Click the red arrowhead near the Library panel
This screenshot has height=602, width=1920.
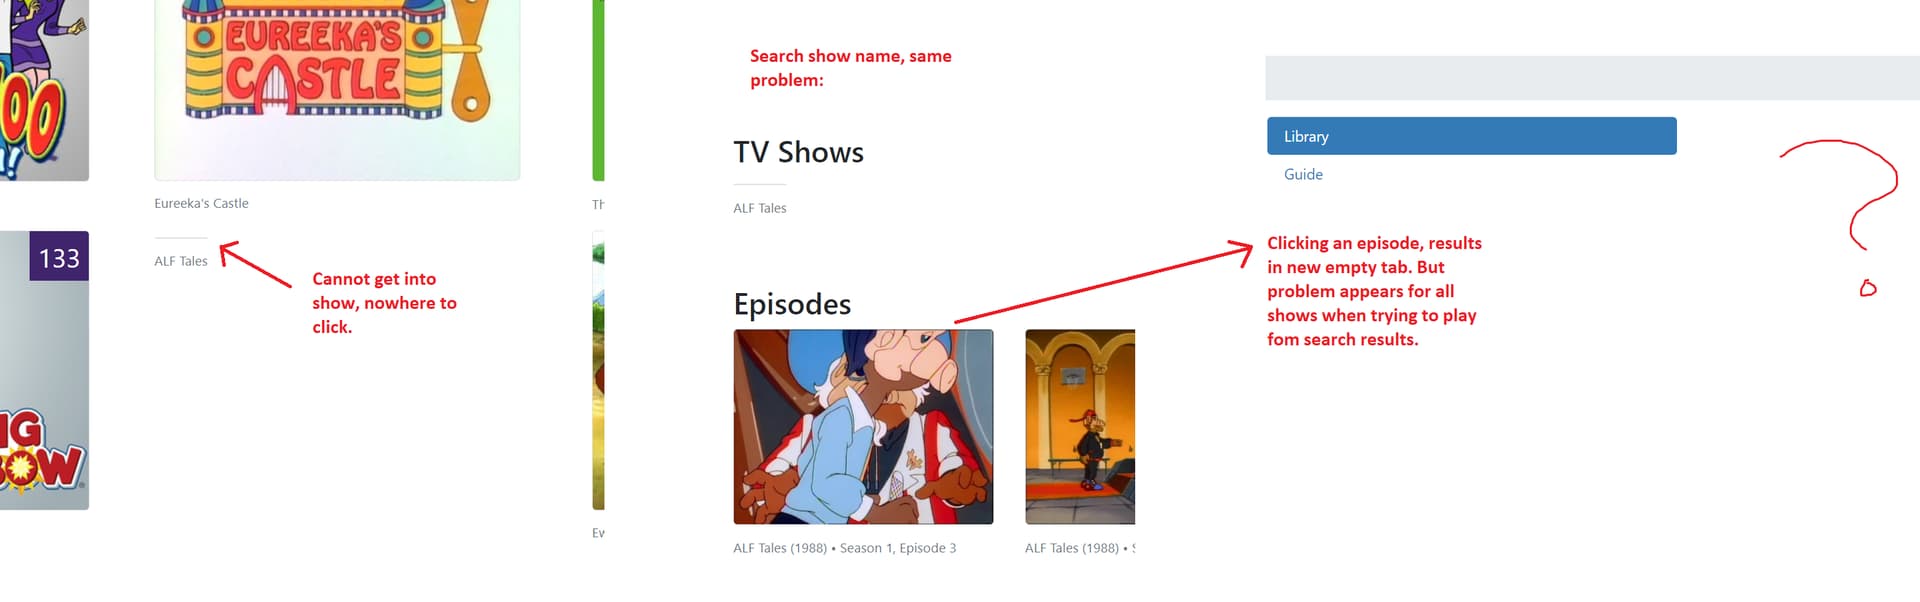[x=1241, y=251]
